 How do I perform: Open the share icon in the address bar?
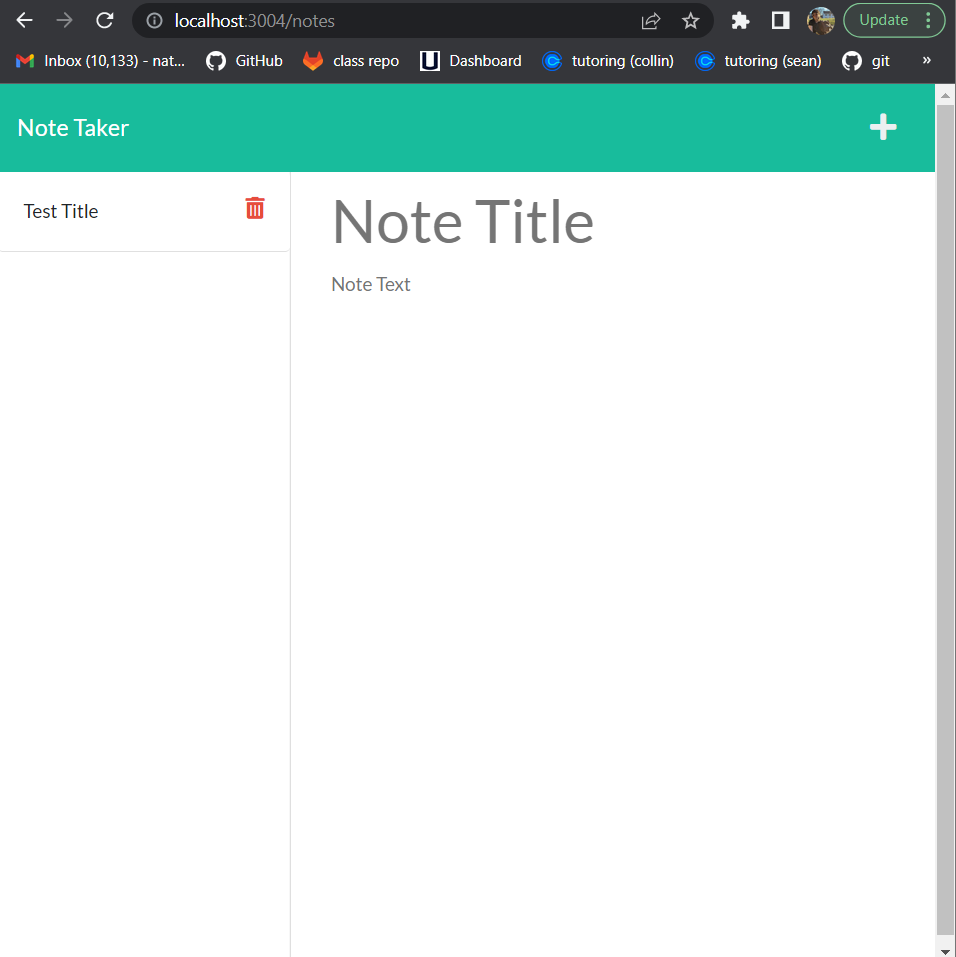tap(651, 20)
